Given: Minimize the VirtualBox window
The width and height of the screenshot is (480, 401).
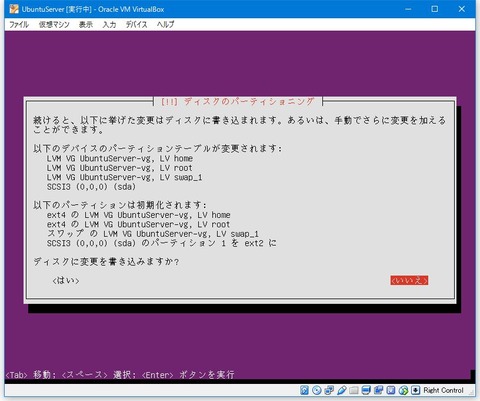Looking at the screenshot, I should pyautogui.click(x=408, y=9).
